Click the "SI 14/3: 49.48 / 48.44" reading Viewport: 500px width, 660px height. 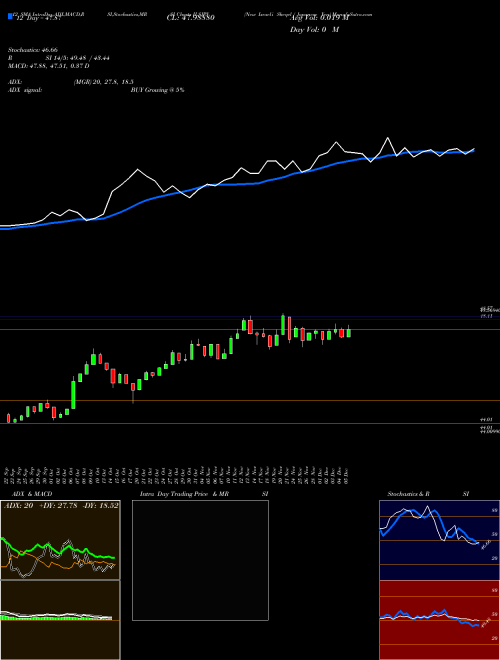click(77, 58)
